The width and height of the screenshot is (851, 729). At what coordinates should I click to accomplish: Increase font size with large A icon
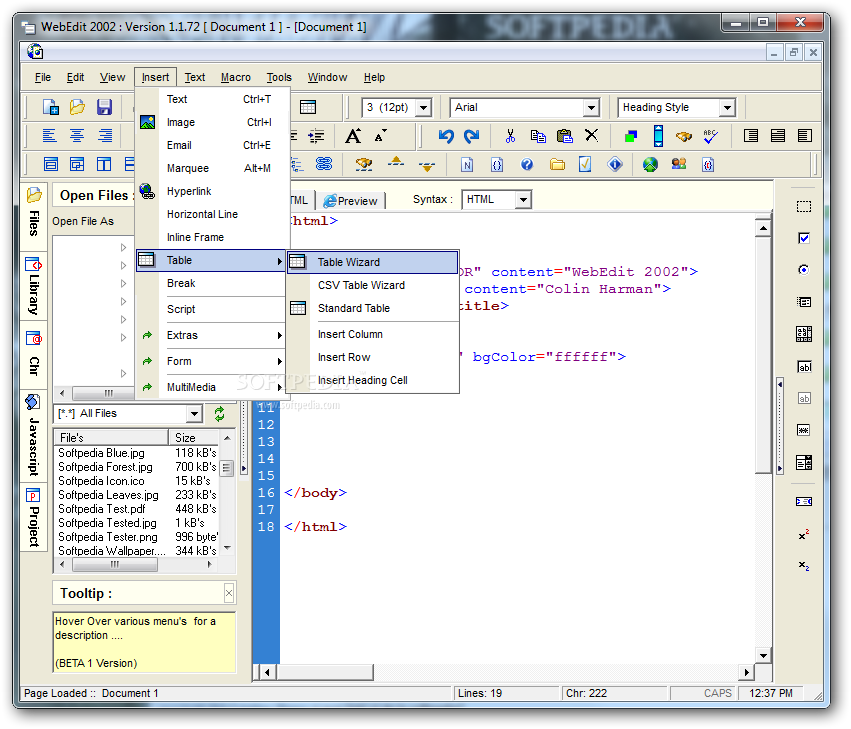coord(353,136)
